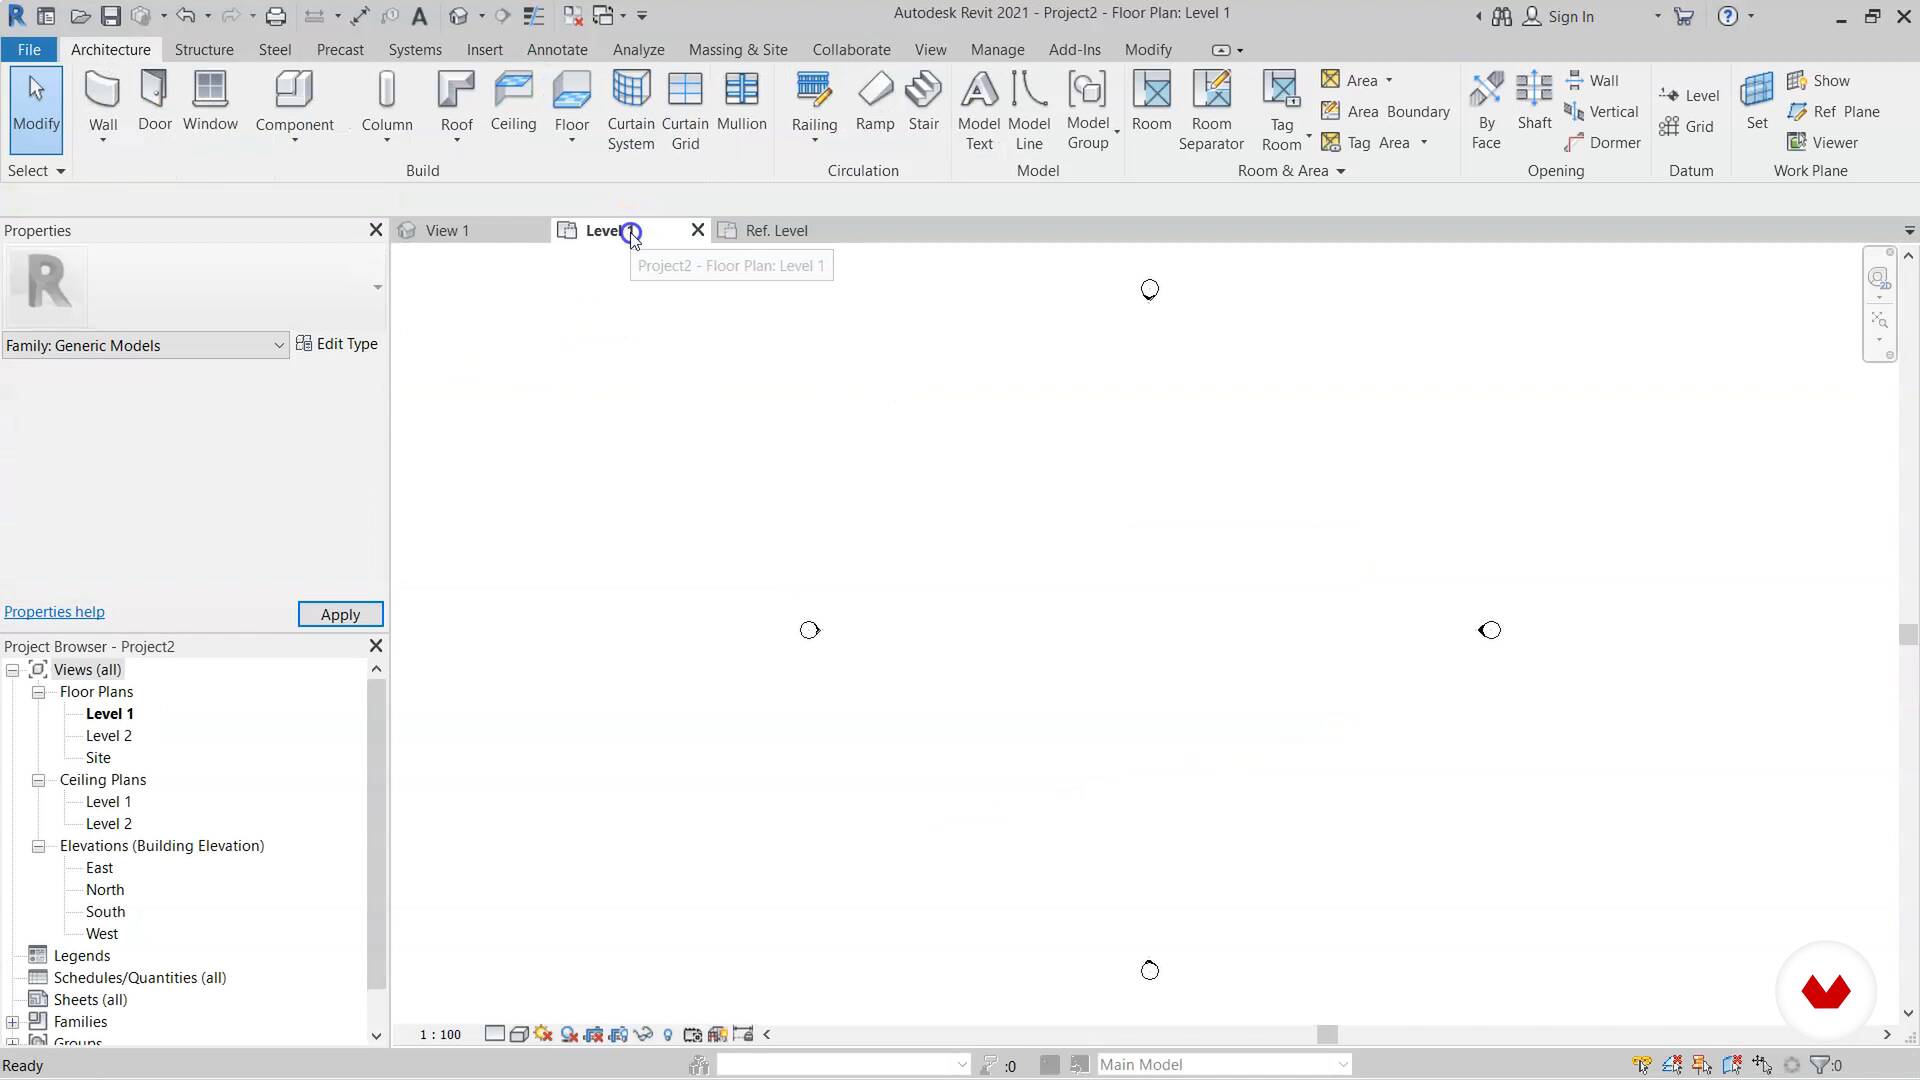Click the Apply button in Properties
Image resolution: width=1920 pixels, height=1080 pixels.
pos(340,614)
